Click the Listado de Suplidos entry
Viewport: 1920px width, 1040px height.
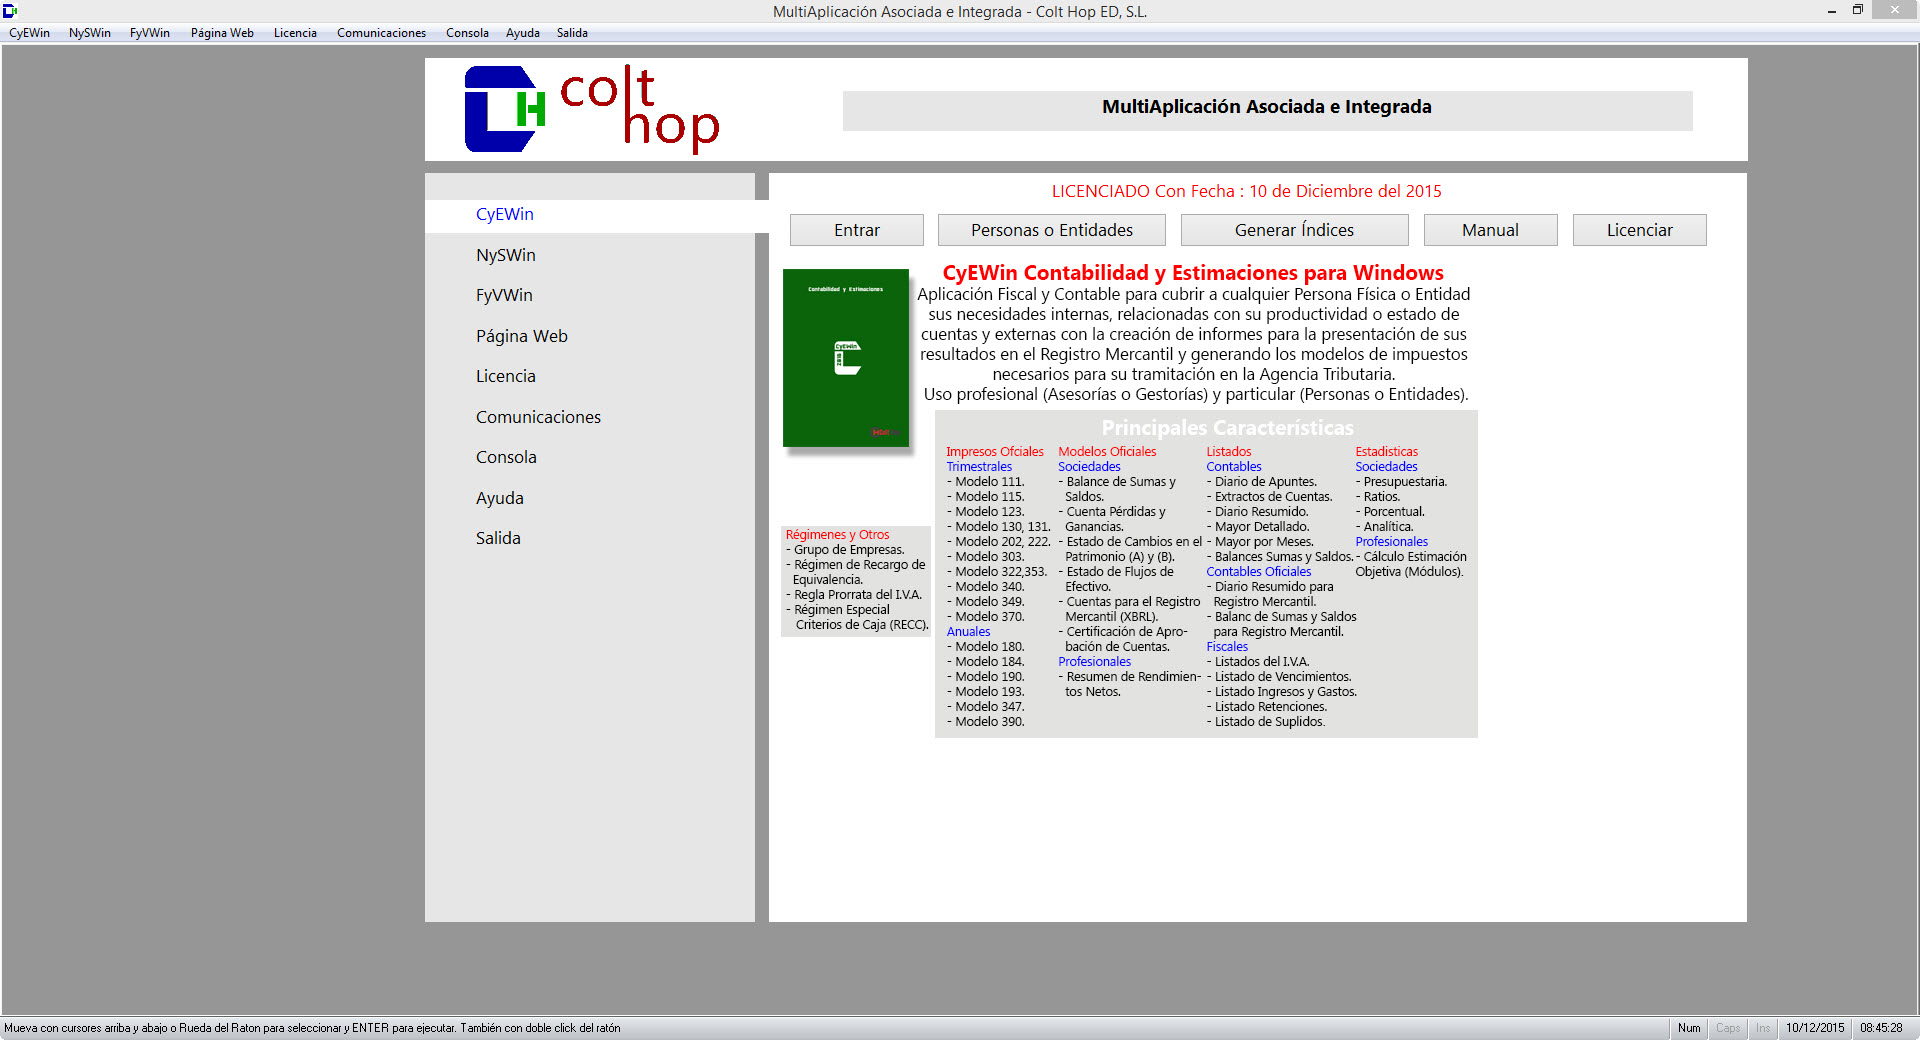tap(1266, 722)
